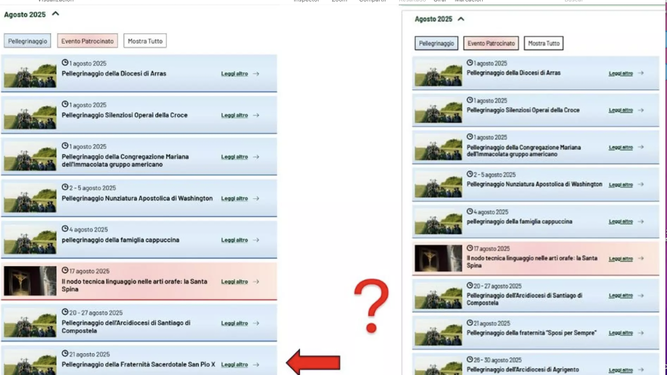Screen dimensions: 667x375
Task: Click arrow icon beside left Silenziosi Operai della Croce
Action: tap(256, 115)
